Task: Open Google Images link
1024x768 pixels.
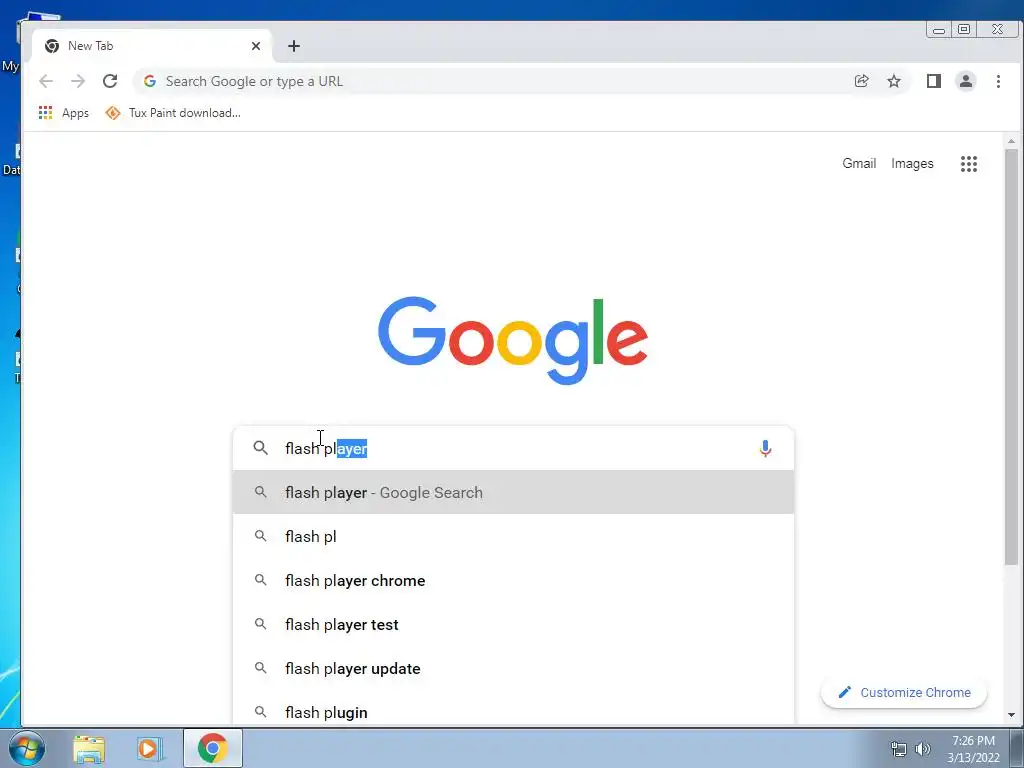Action: (912, 163)
